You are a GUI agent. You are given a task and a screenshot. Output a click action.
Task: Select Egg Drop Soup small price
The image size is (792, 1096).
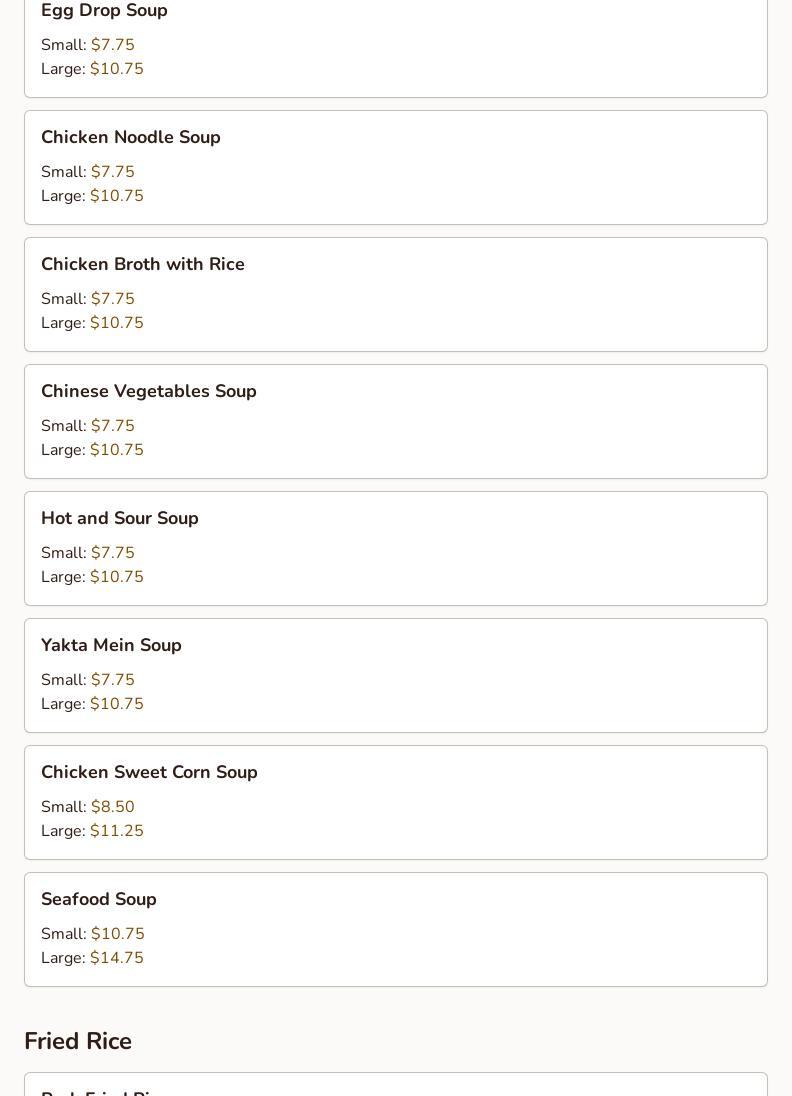click(112, 45)
